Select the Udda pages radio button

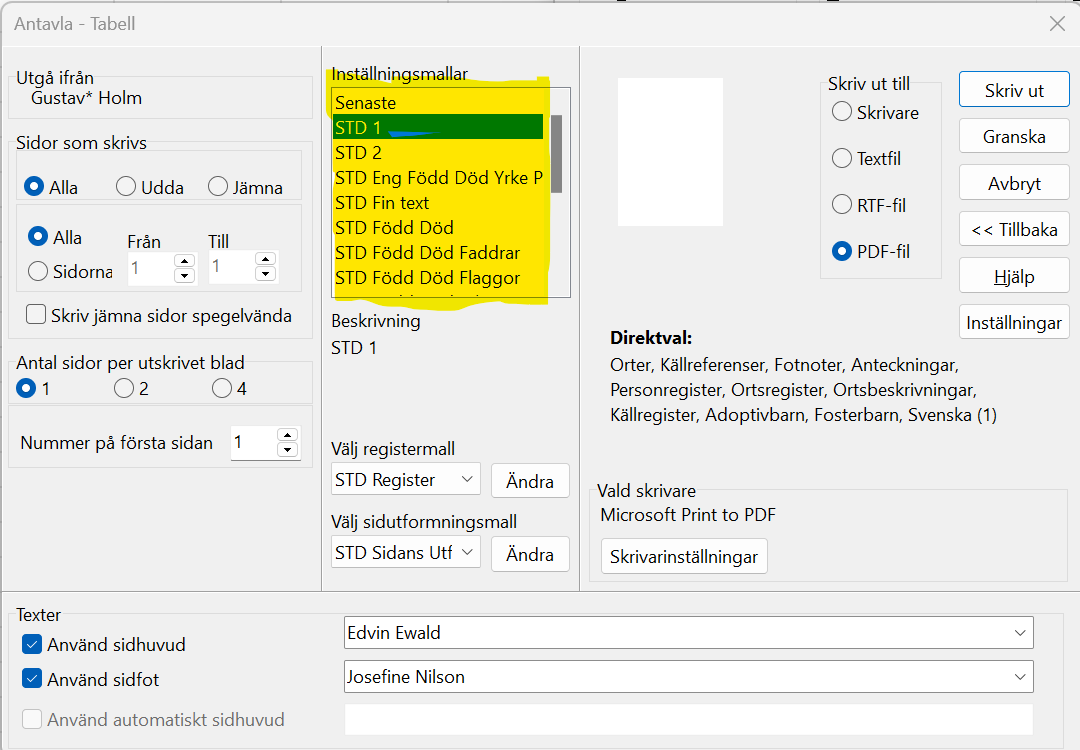coord(126,187)
